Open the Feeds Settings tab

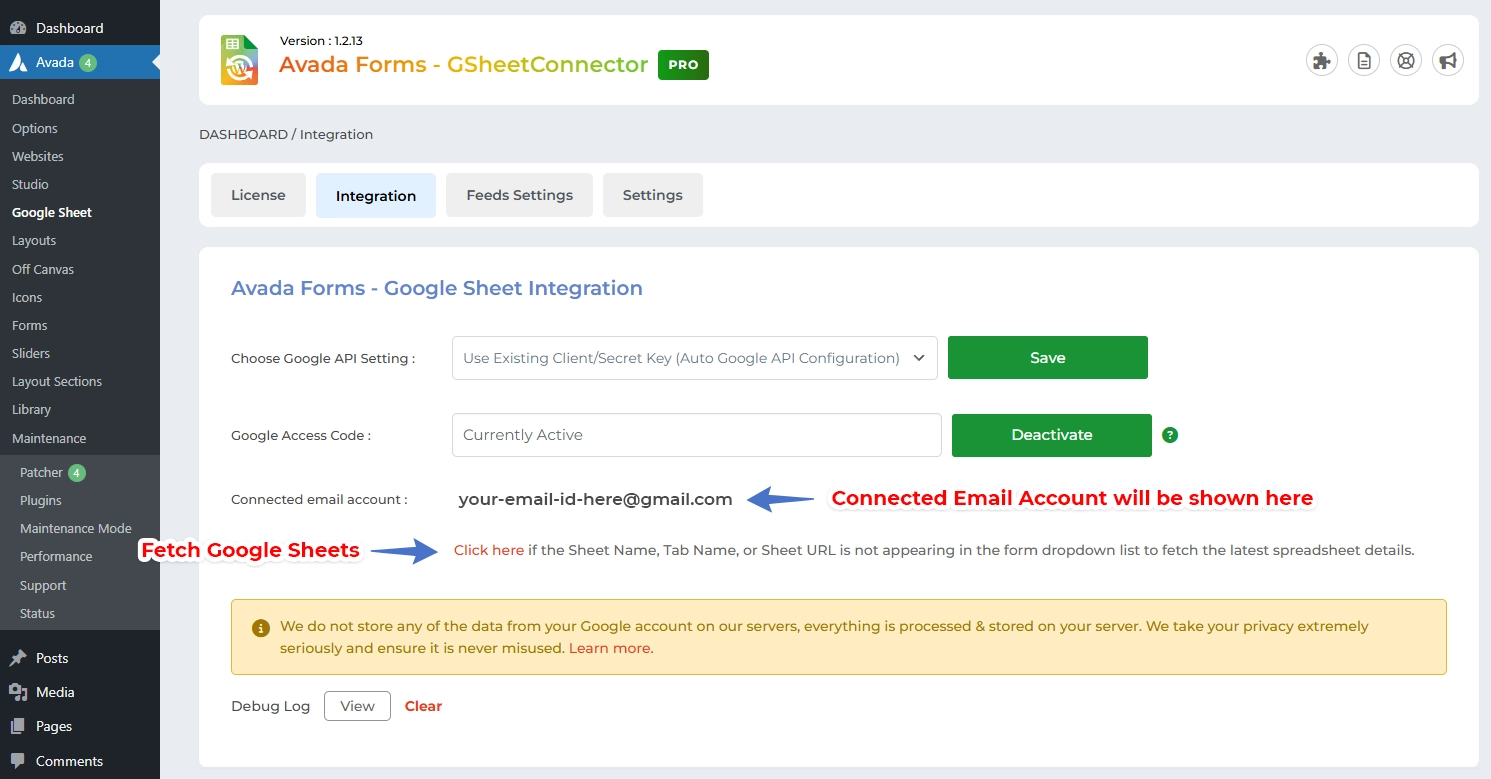pyautogui.click(x=519, y=195)
